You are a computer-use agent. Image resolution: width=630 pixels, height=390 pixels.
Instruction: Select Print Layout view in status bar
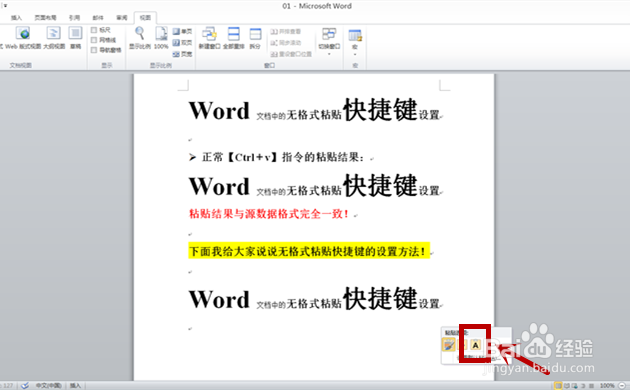tap(558, 386)
